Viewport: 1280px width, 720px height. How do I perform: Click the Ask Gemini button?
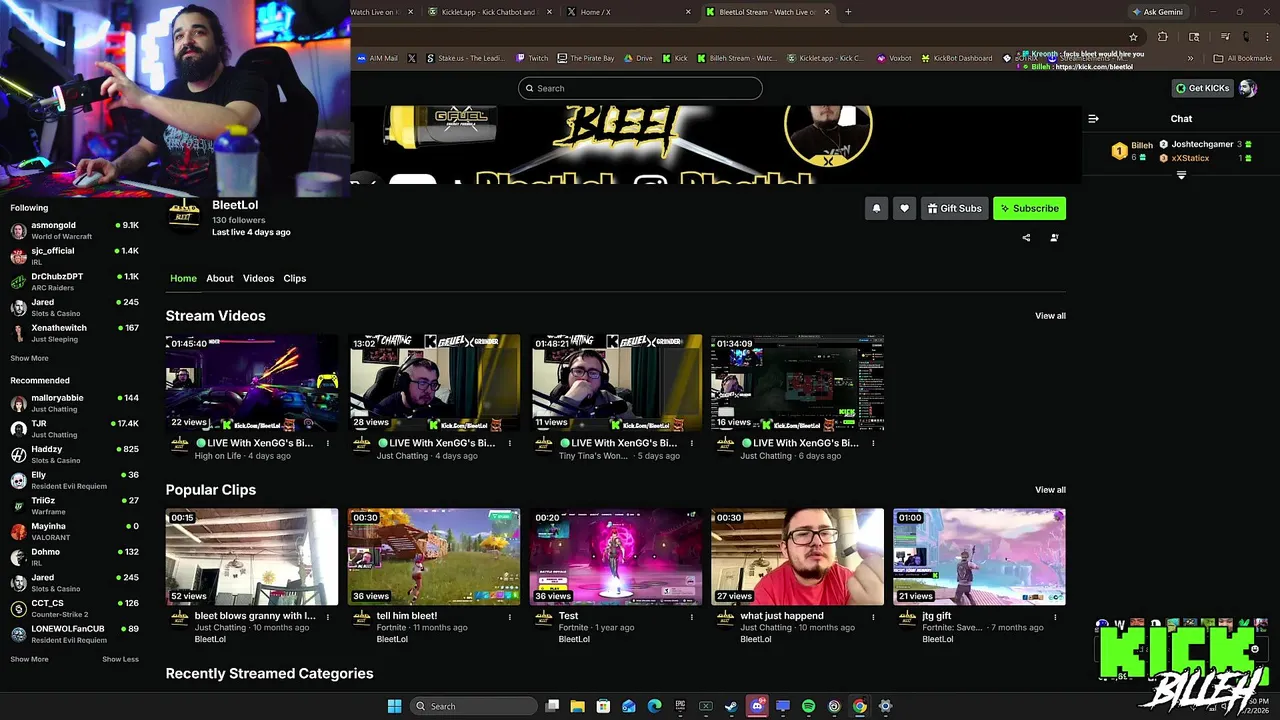(1157, 12)
